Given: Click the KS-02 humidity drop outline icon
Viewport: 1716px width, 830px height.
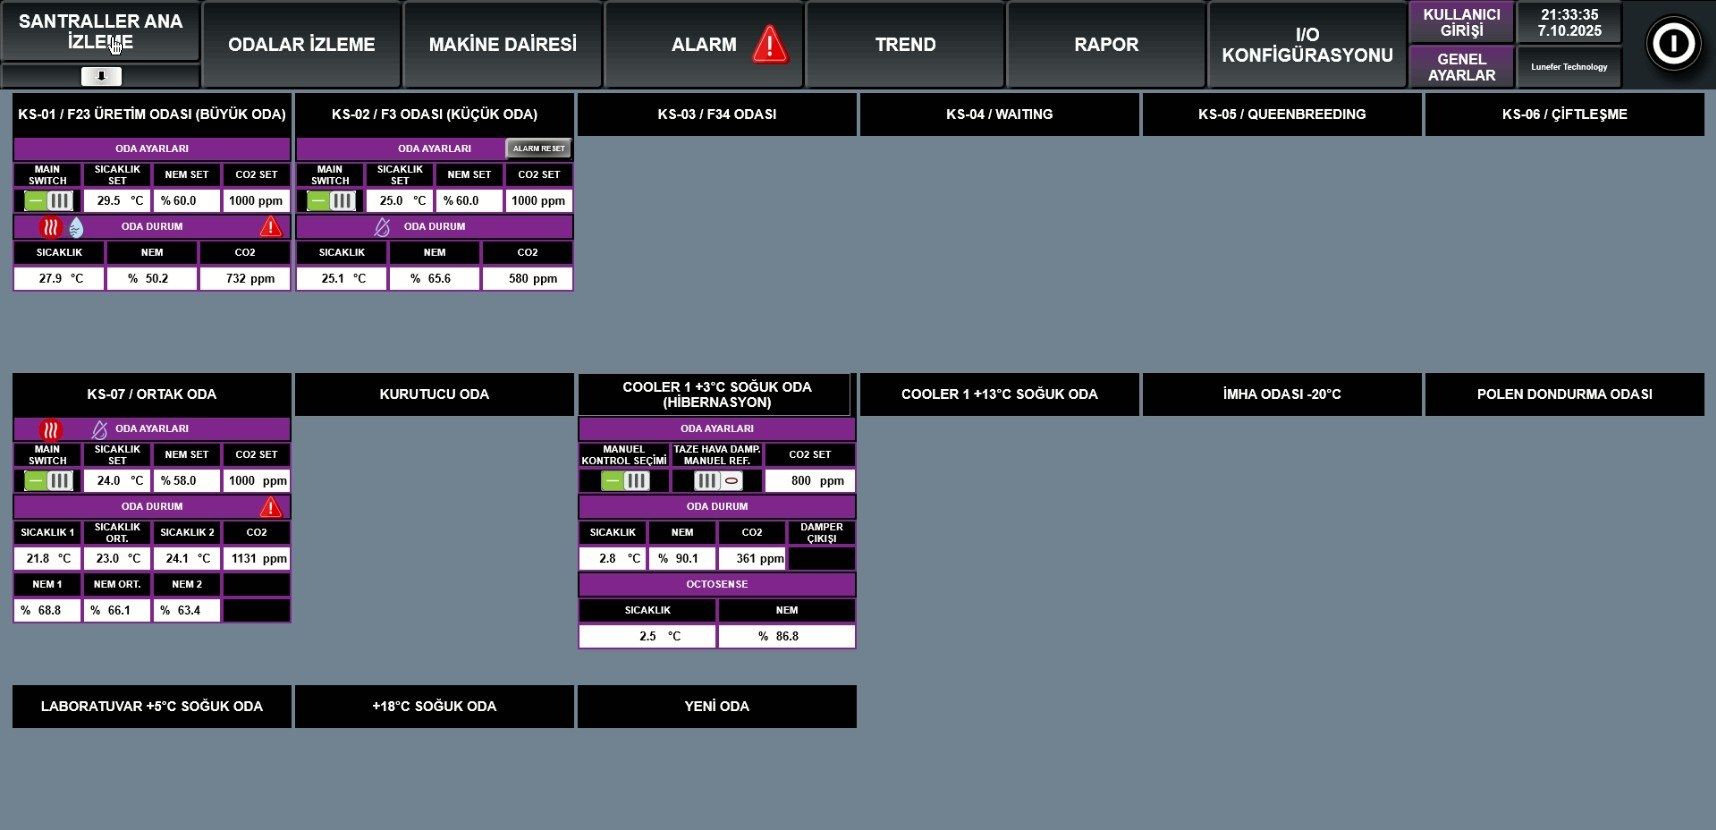Looking at the screenshot, I should [382, 227].
